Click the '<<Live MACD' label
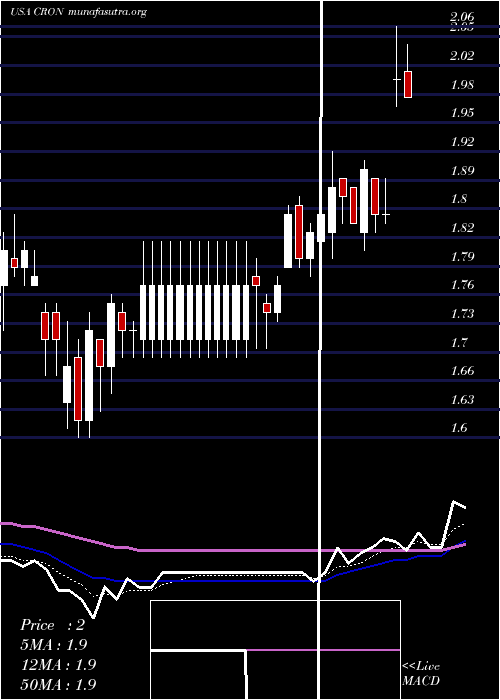The image size is (500, 700). pos(421,673)
